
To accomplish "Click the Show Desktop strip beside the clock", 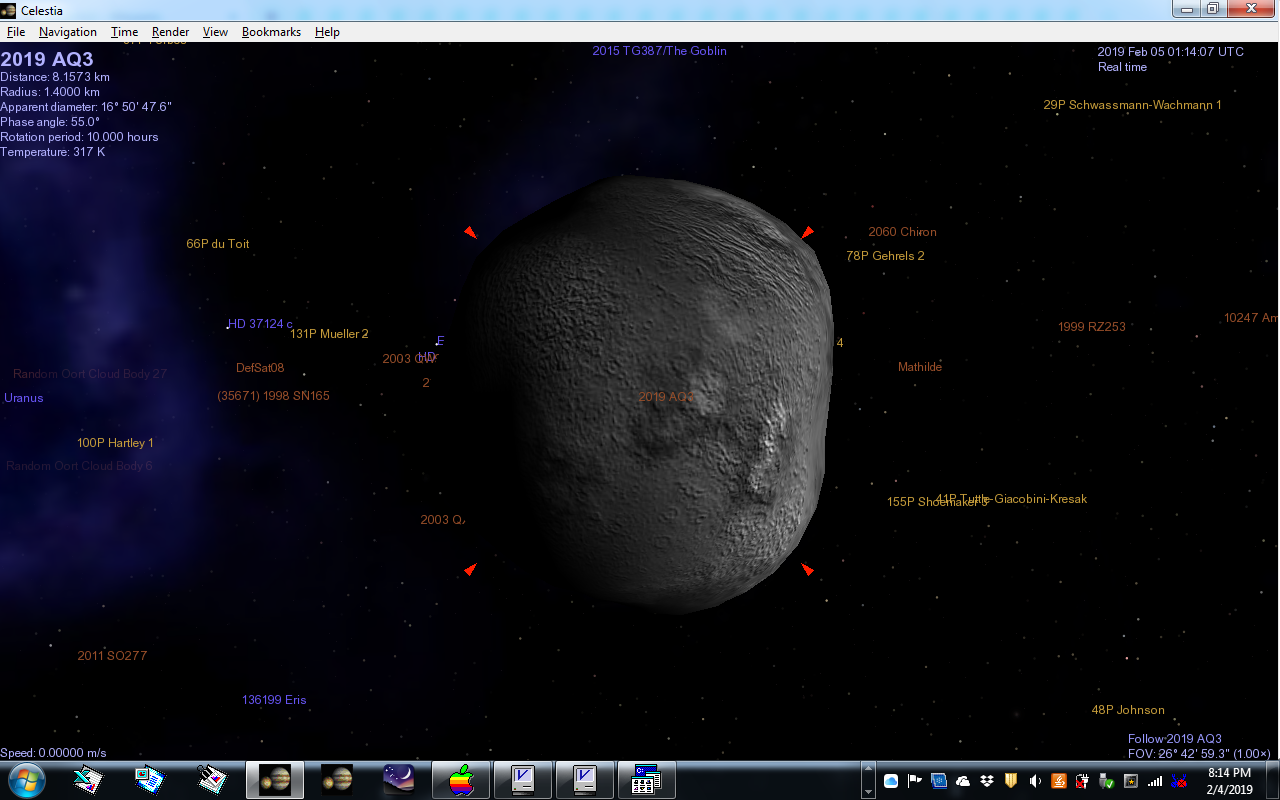I will [1272, 780].
